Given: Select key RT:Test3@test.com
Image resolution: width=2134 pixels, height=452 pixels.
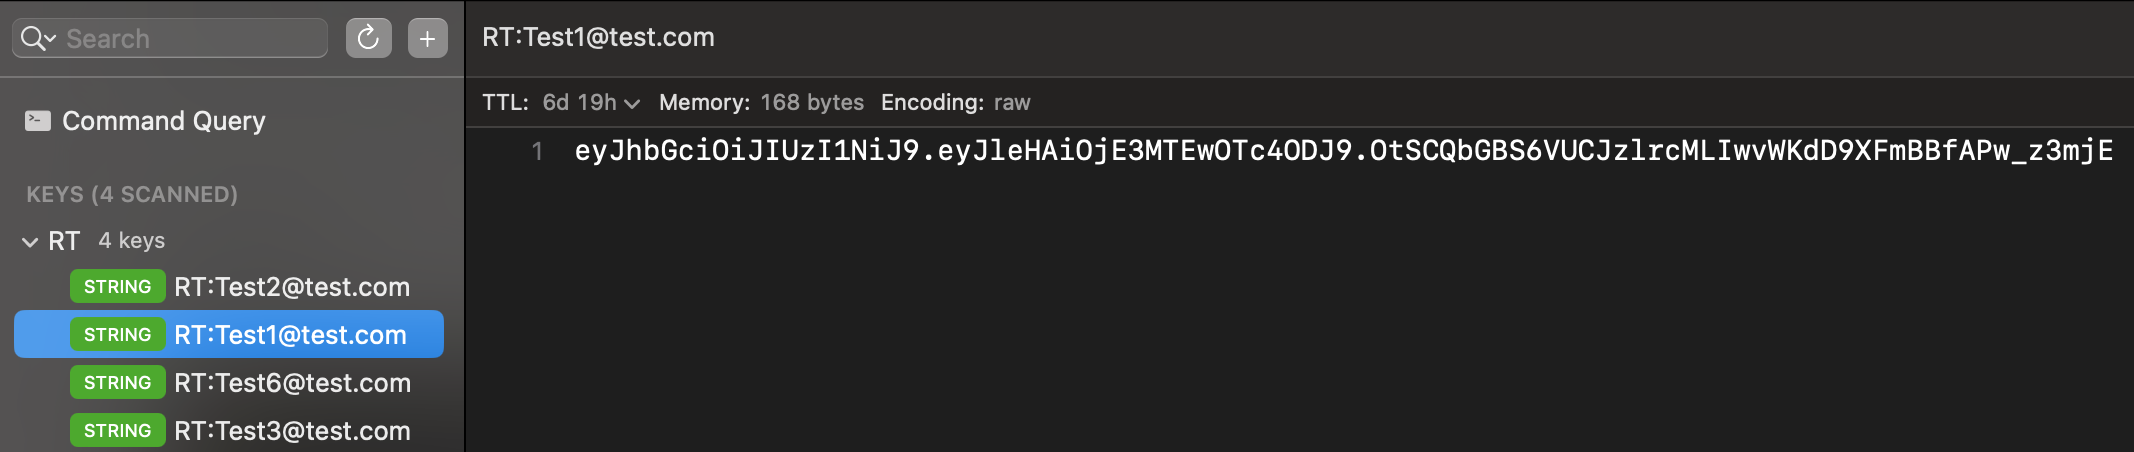Looking at the screenshot, I should coord(229,431).
